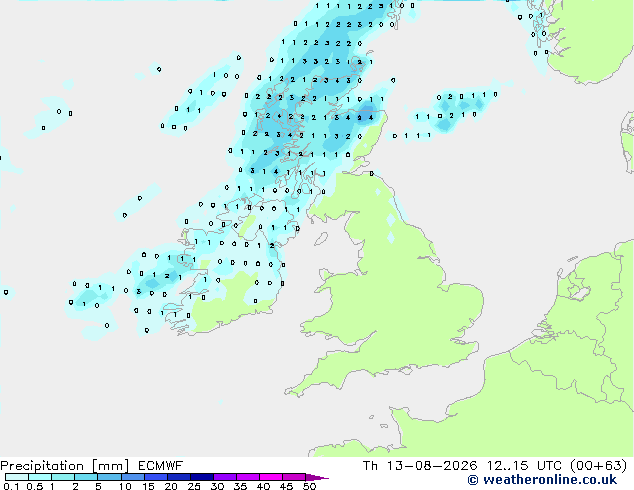Click the '12..15' time range text
634x490 pixels.
(x=507, y=466)
